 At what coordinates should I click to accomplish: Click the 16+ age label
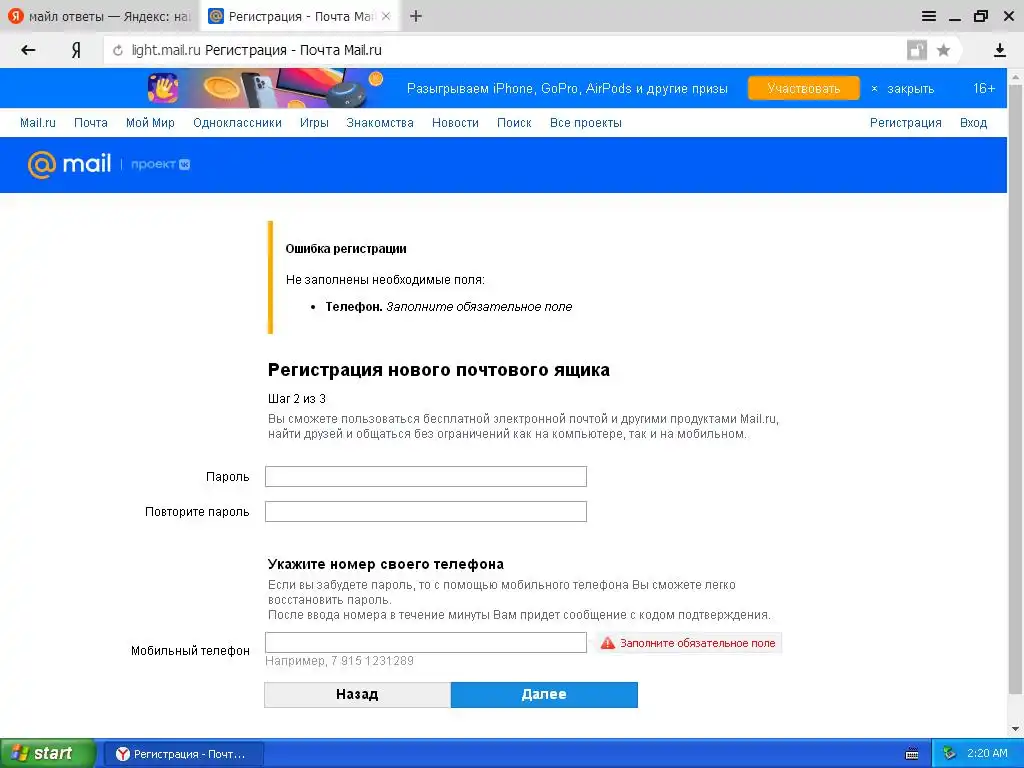[x=984, y=88]
